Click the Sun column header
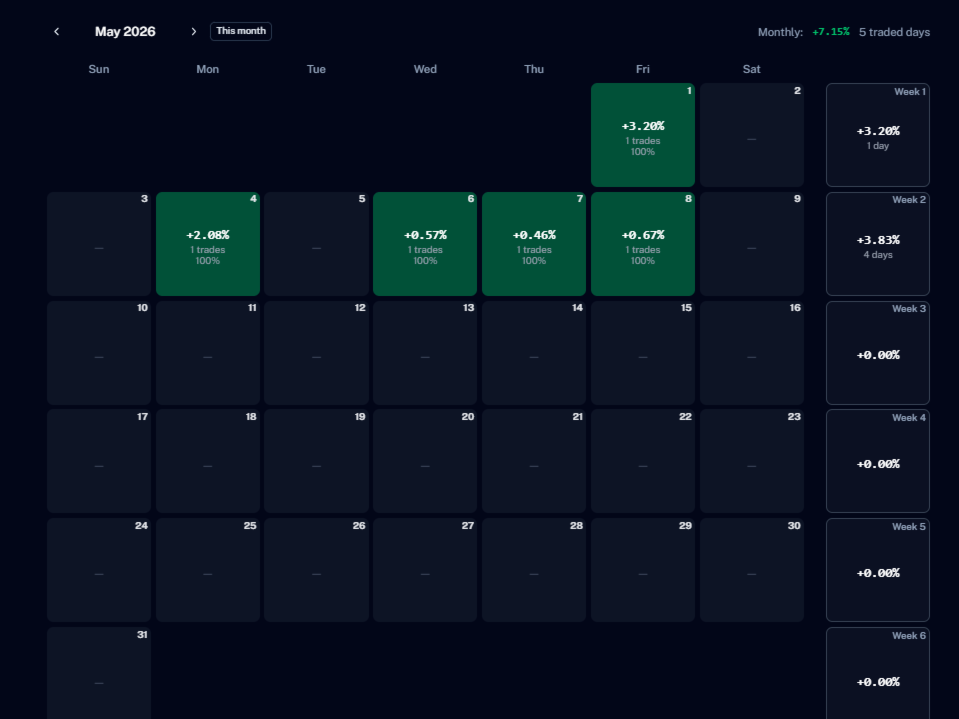Viewport: 959px width, 719px height. coord(99,69)
